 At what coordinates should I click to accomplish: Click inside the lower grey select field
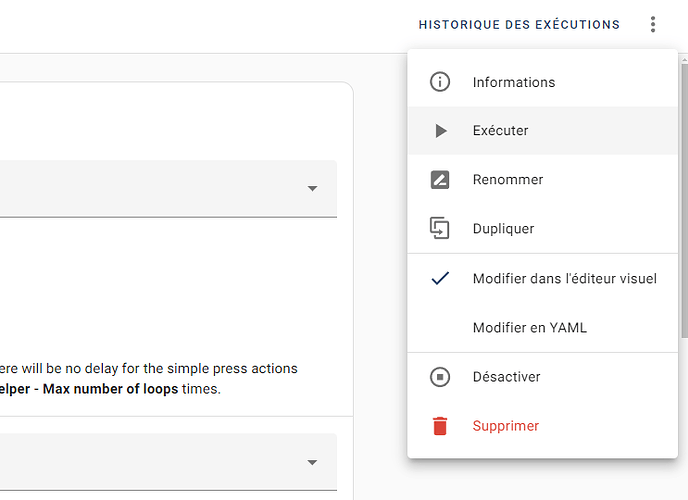coord(150,462)
